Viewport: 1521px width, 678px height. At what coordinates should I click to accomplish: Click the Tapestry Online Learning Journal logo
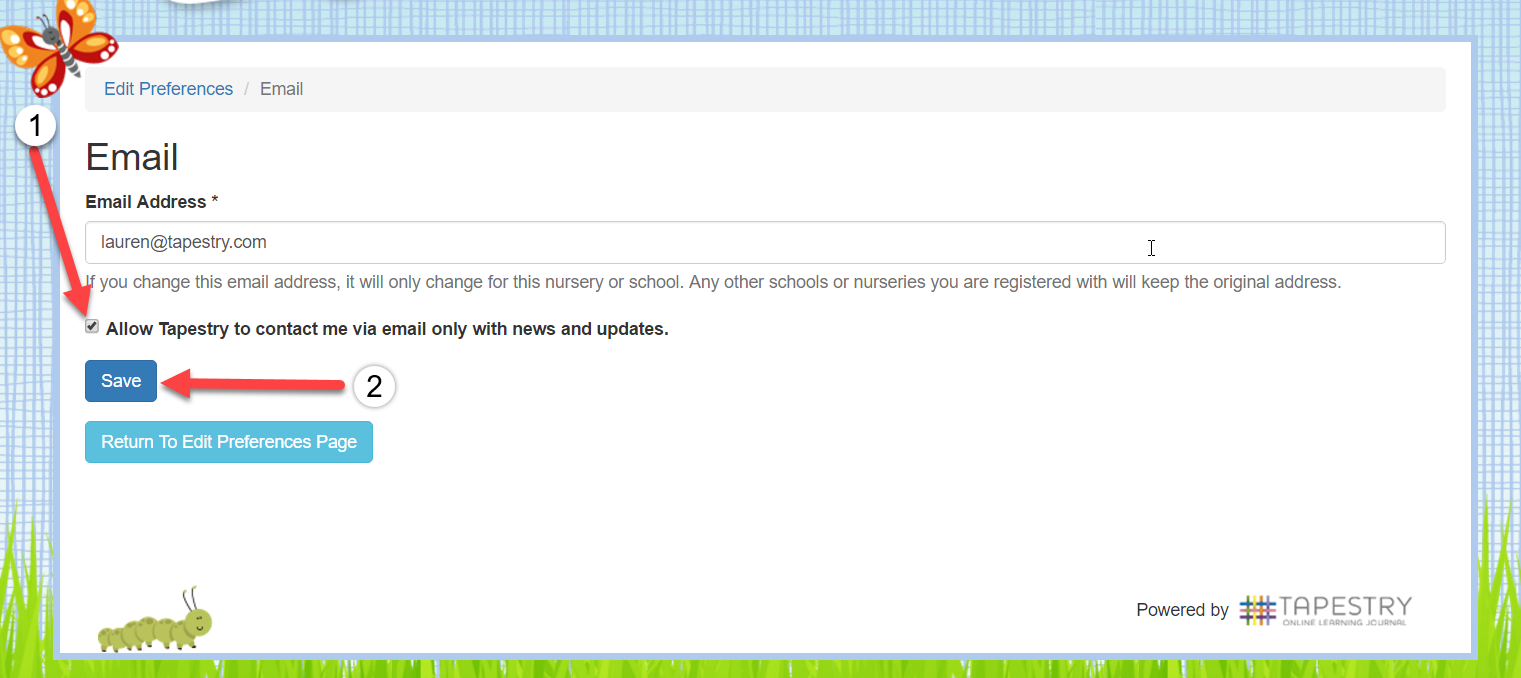point(1325,610)
